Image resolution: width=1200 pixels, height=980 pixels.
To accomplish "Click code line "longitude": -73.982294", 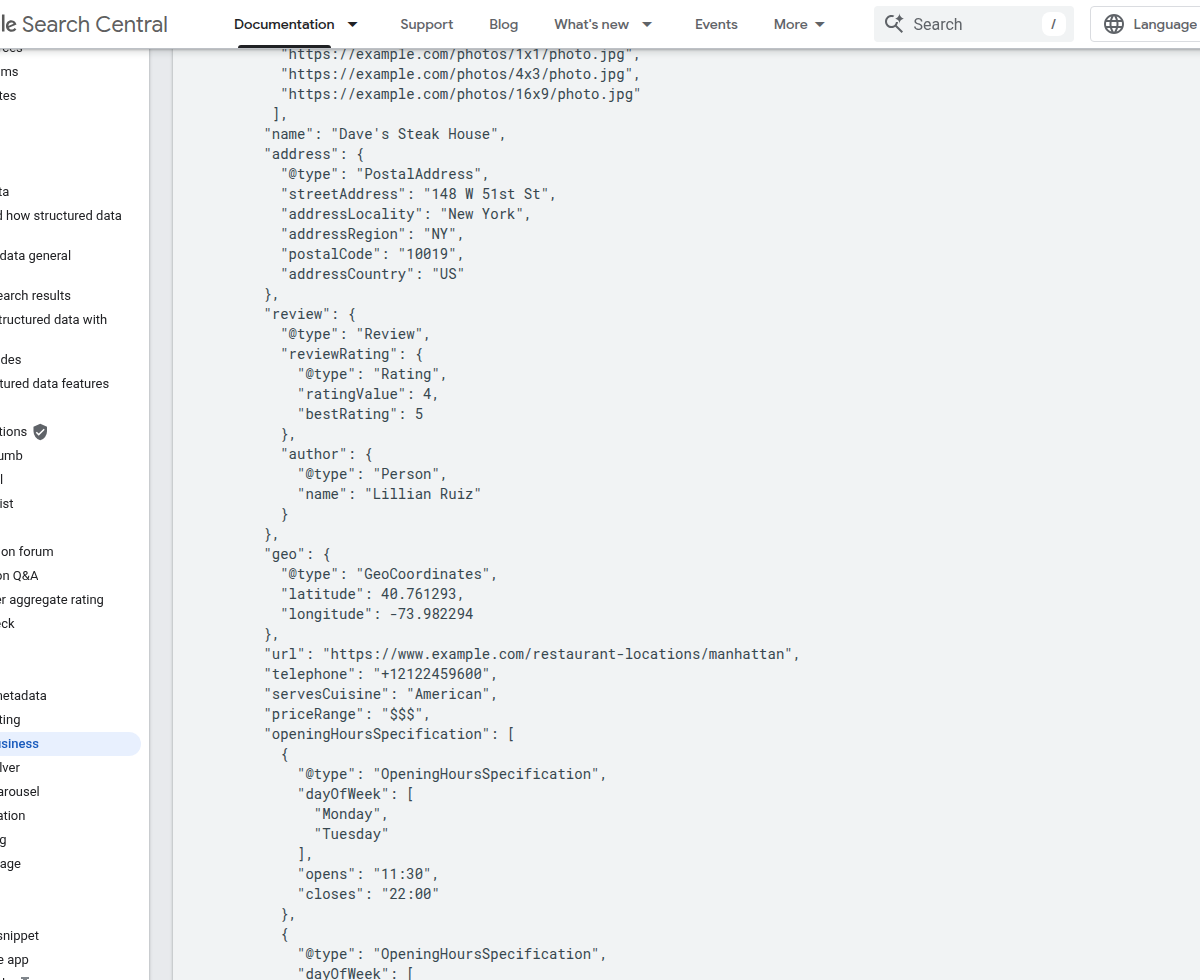I will click(377, 614).
